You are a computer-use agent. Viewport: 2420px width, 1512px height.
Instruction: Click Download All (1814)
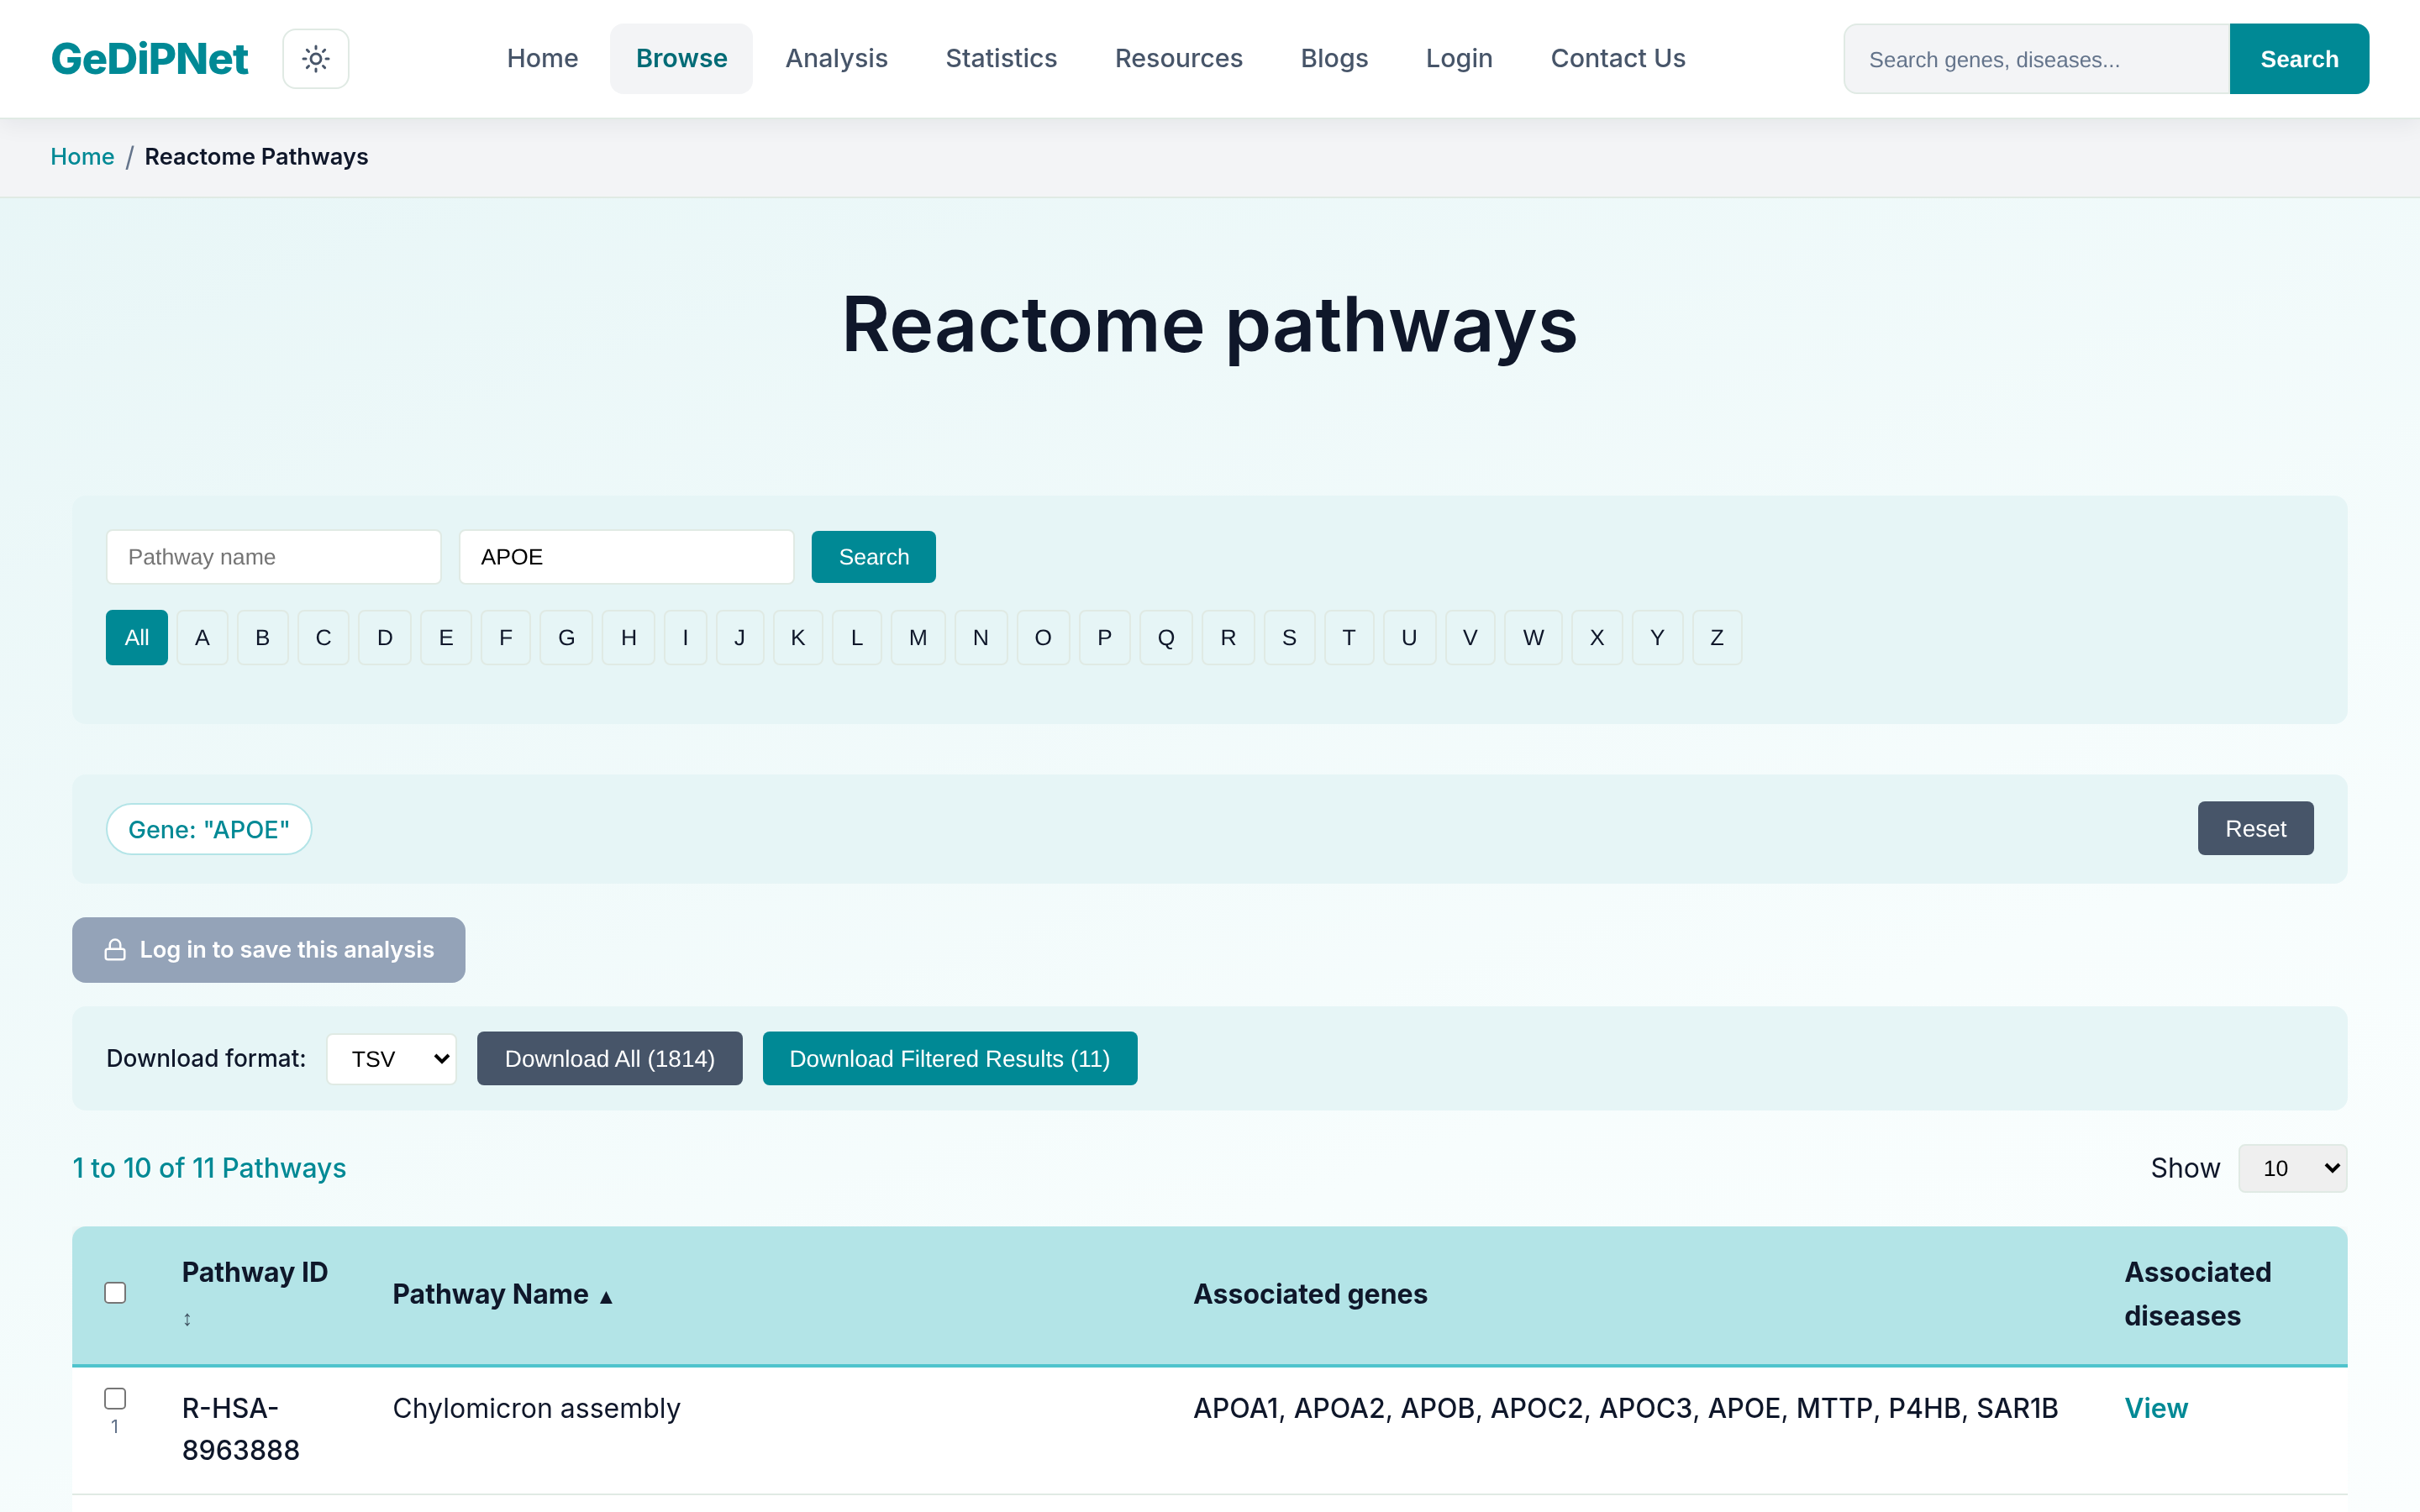click(609, 1059)
